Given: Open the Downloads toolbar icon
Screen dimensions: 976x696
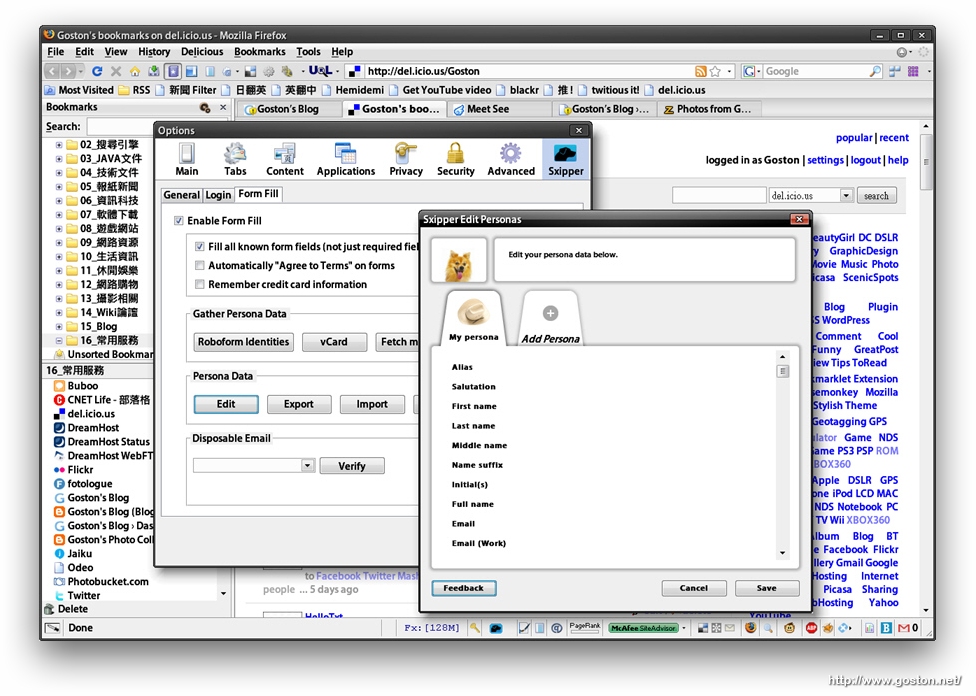Looking at the screenshot, I should pos(153,71).
